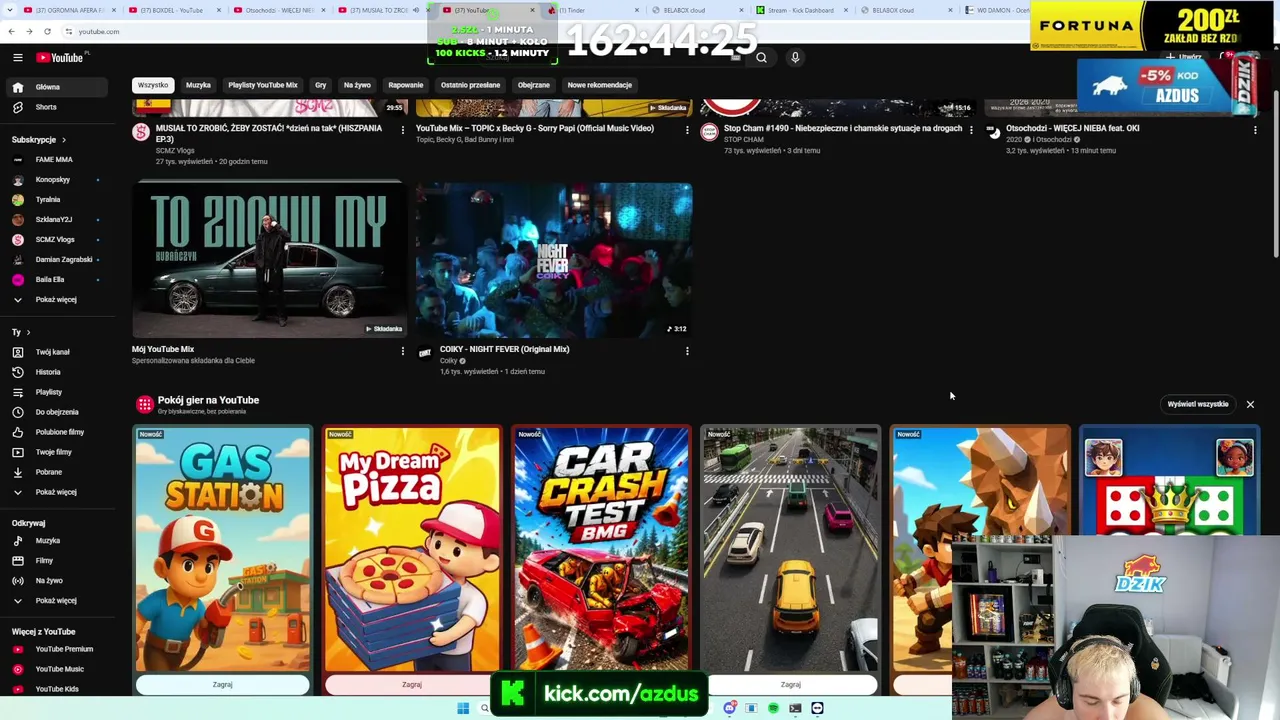Select the Ostatnio przesłane chip
1280x720 pixels.
[x=470, y=85]
